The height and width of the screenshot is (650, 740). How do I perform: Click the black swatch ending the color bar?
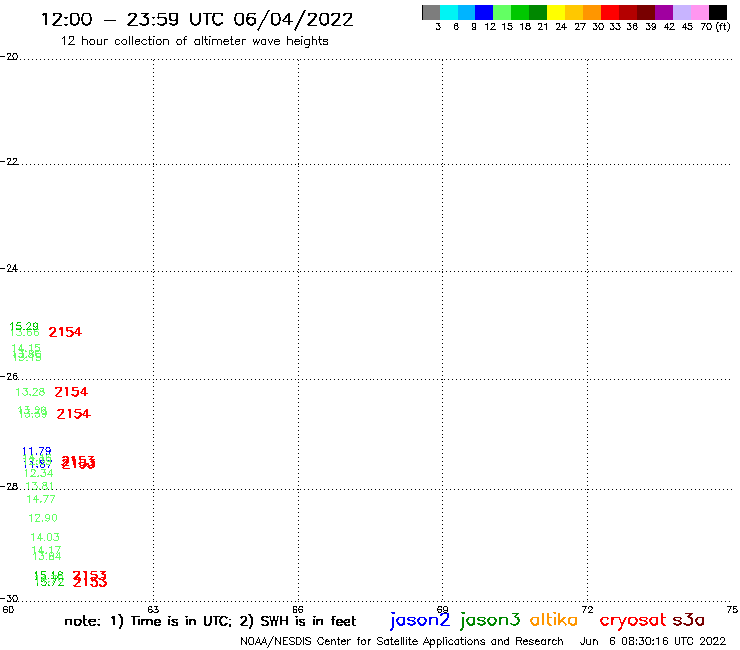(718, 12)
